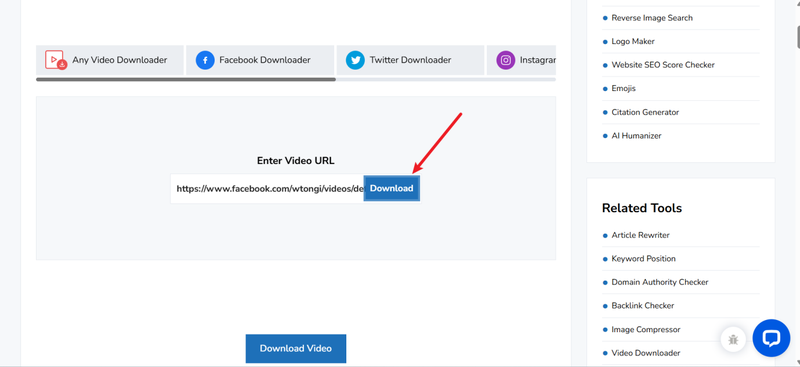The height and width of the screenshot is (367, 800).
Task: Focus the Enter Video URL input field
Action: 267,188
